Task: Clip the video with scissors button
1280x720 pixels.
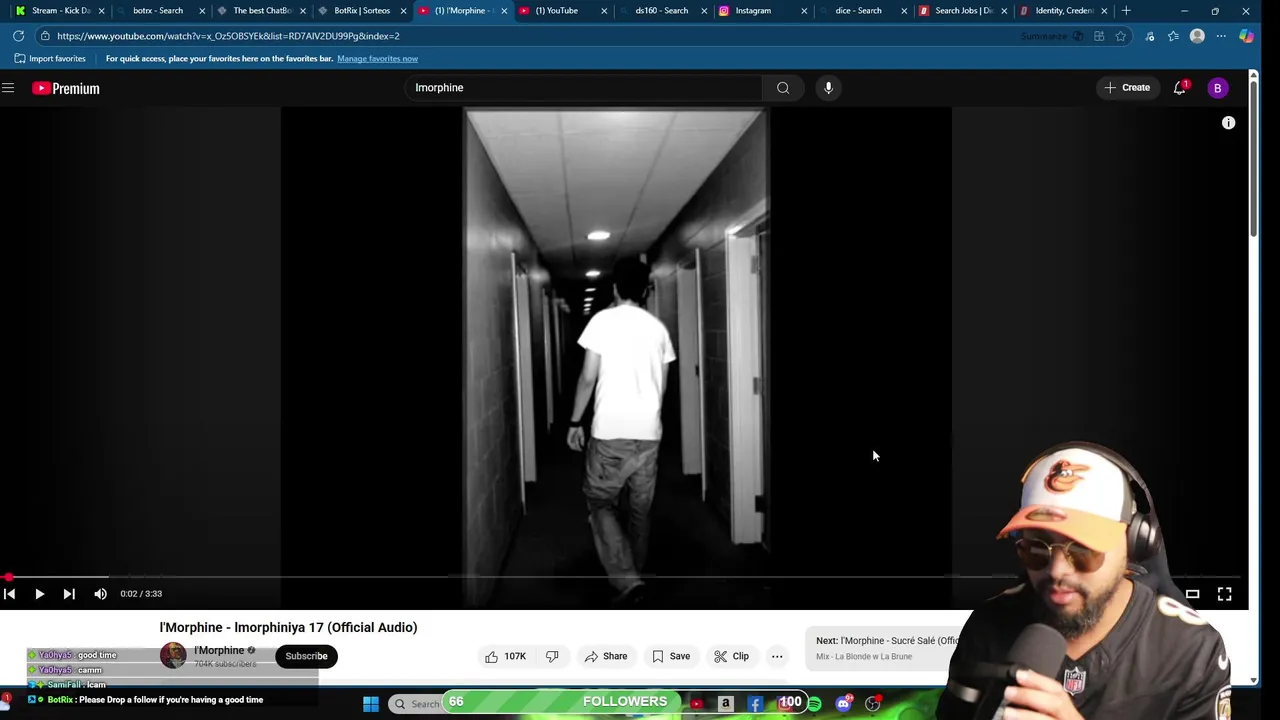Action: [731, 656]
